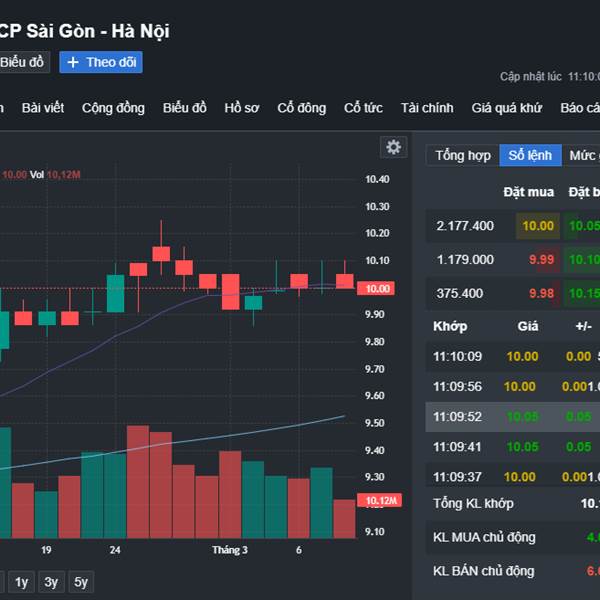Switch to the Bài viết tab
The width and height of the screenshot is (600, 600).
43,108
